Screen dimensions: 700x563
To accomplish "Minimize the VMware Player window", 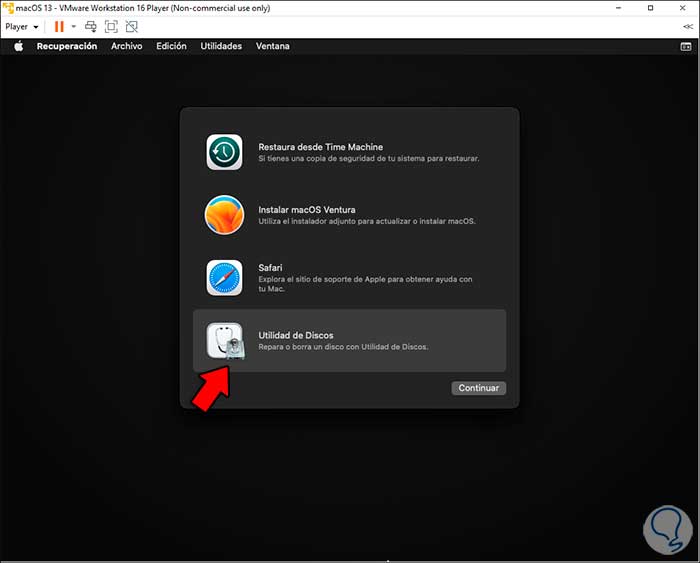I will [619, 8].
